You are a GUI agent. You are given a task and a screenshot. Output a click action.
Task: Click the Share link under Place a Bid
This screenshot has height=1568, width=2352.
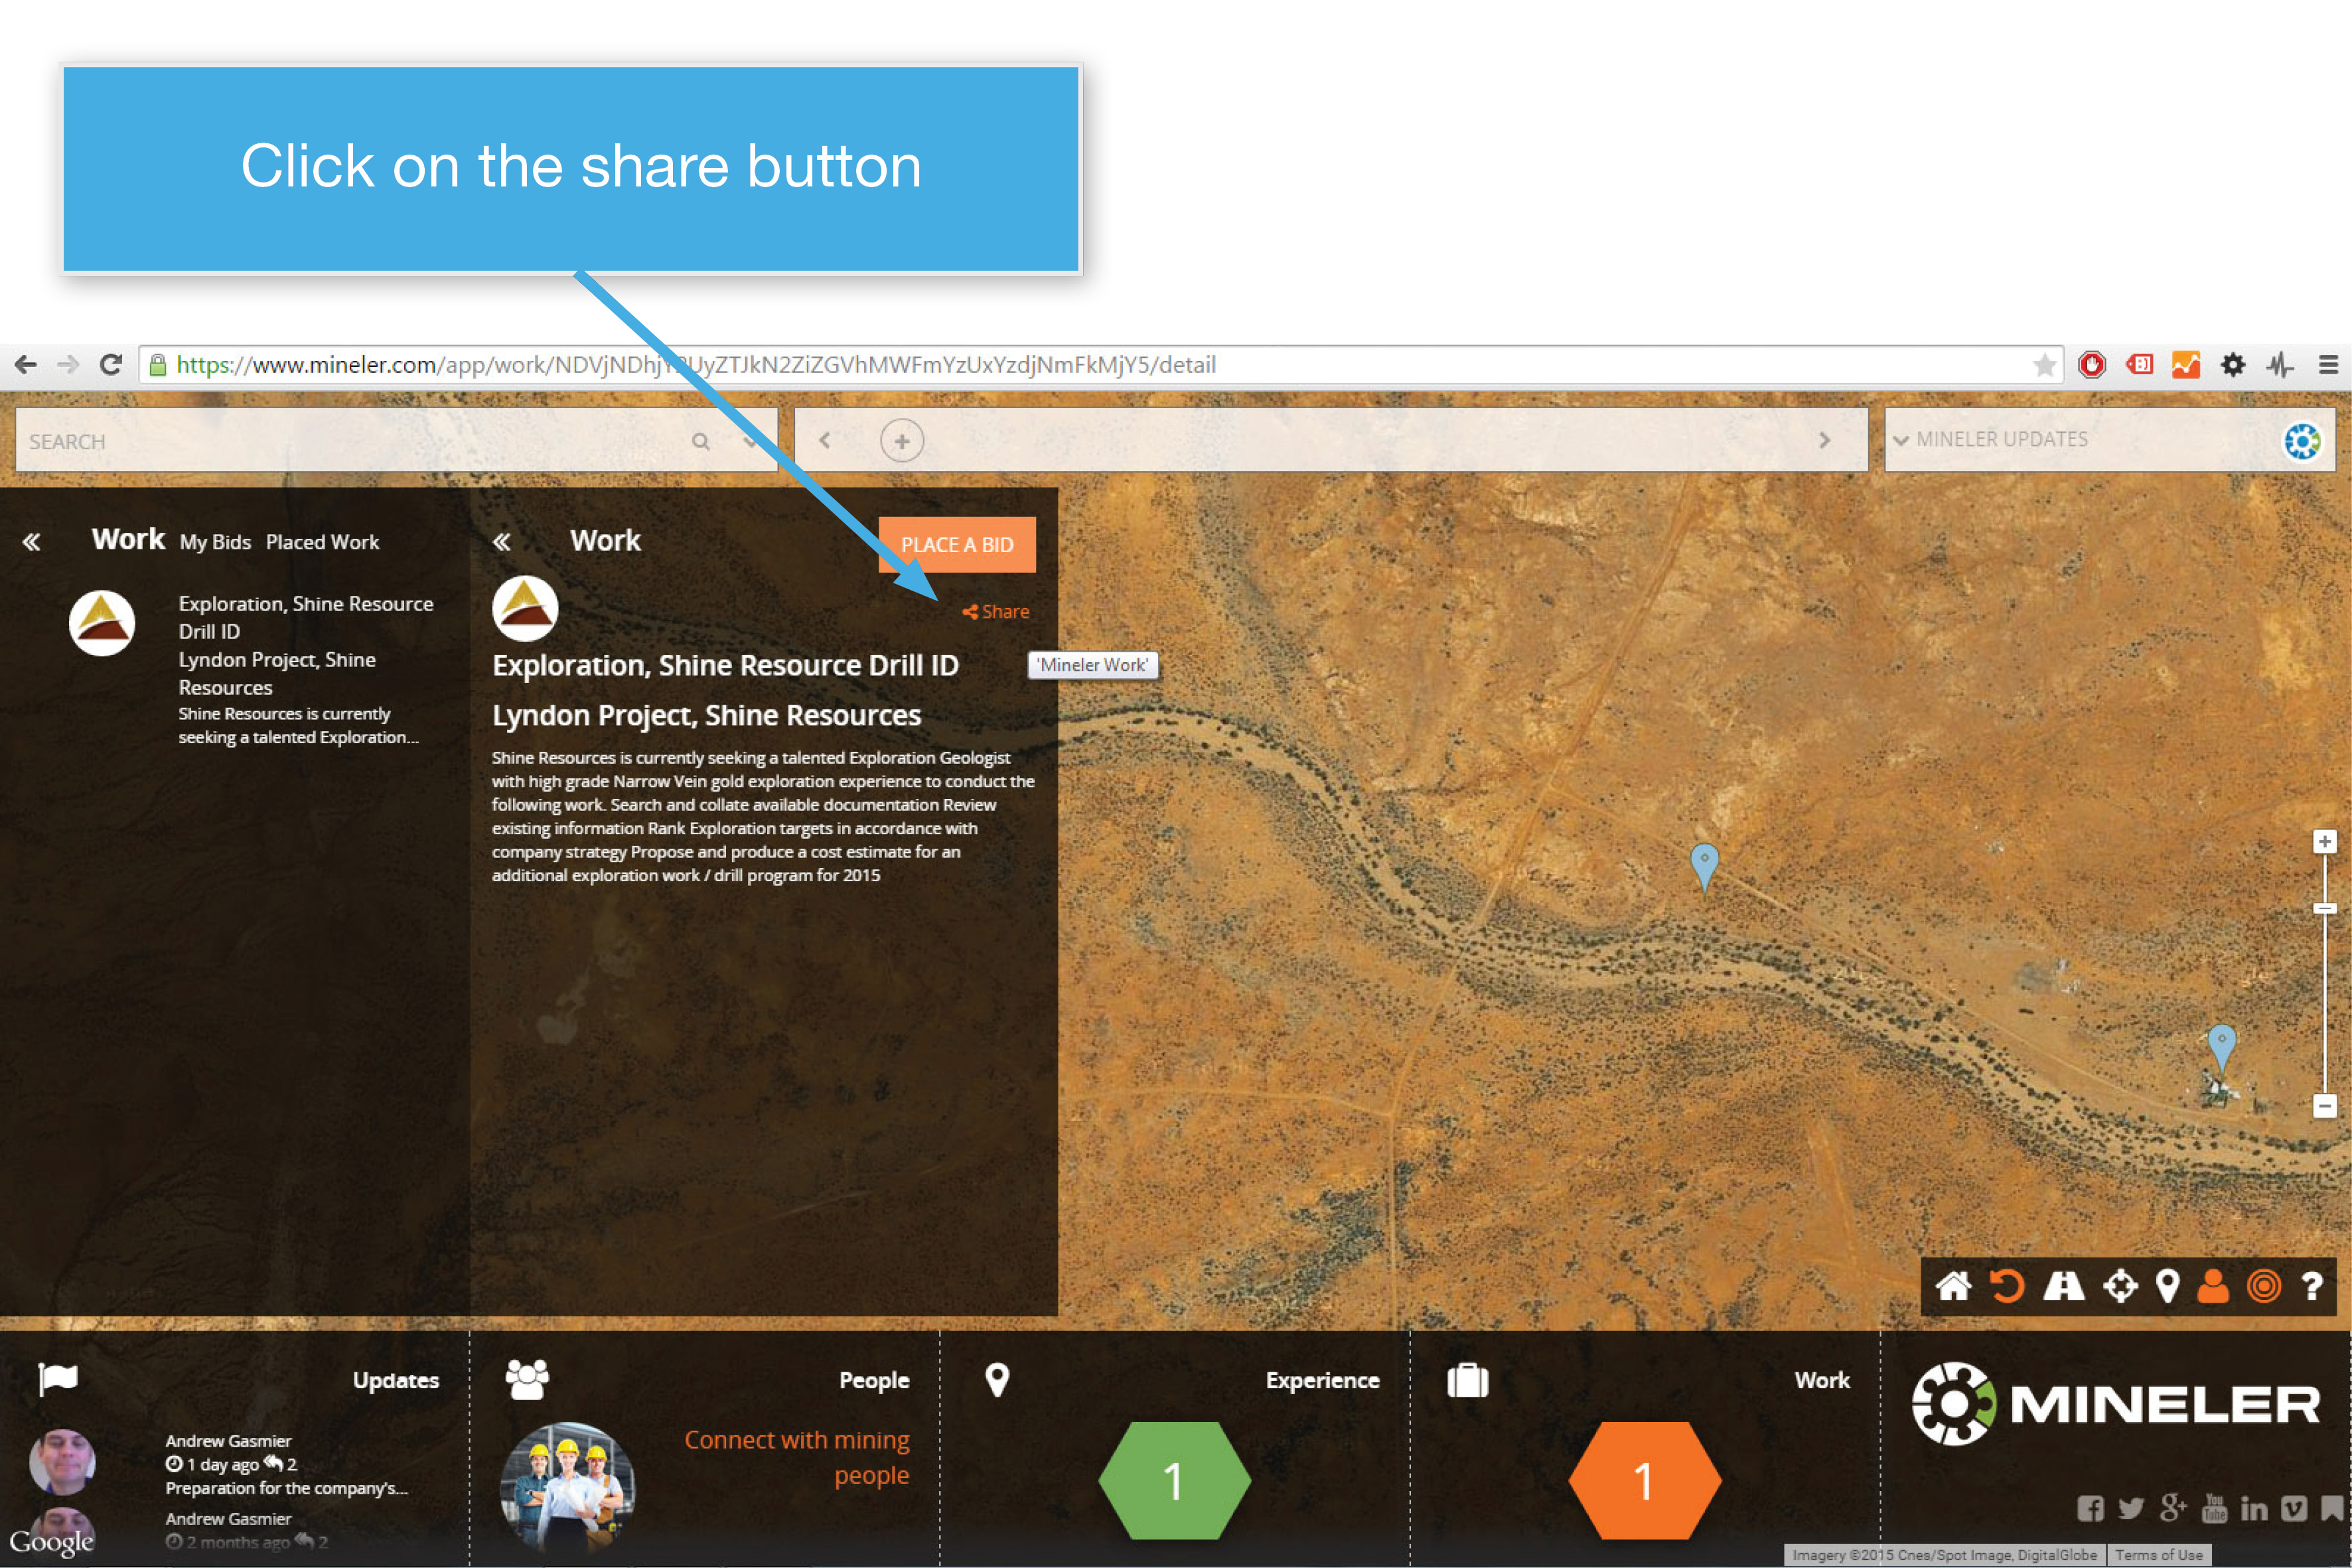[x=996, y=612]
